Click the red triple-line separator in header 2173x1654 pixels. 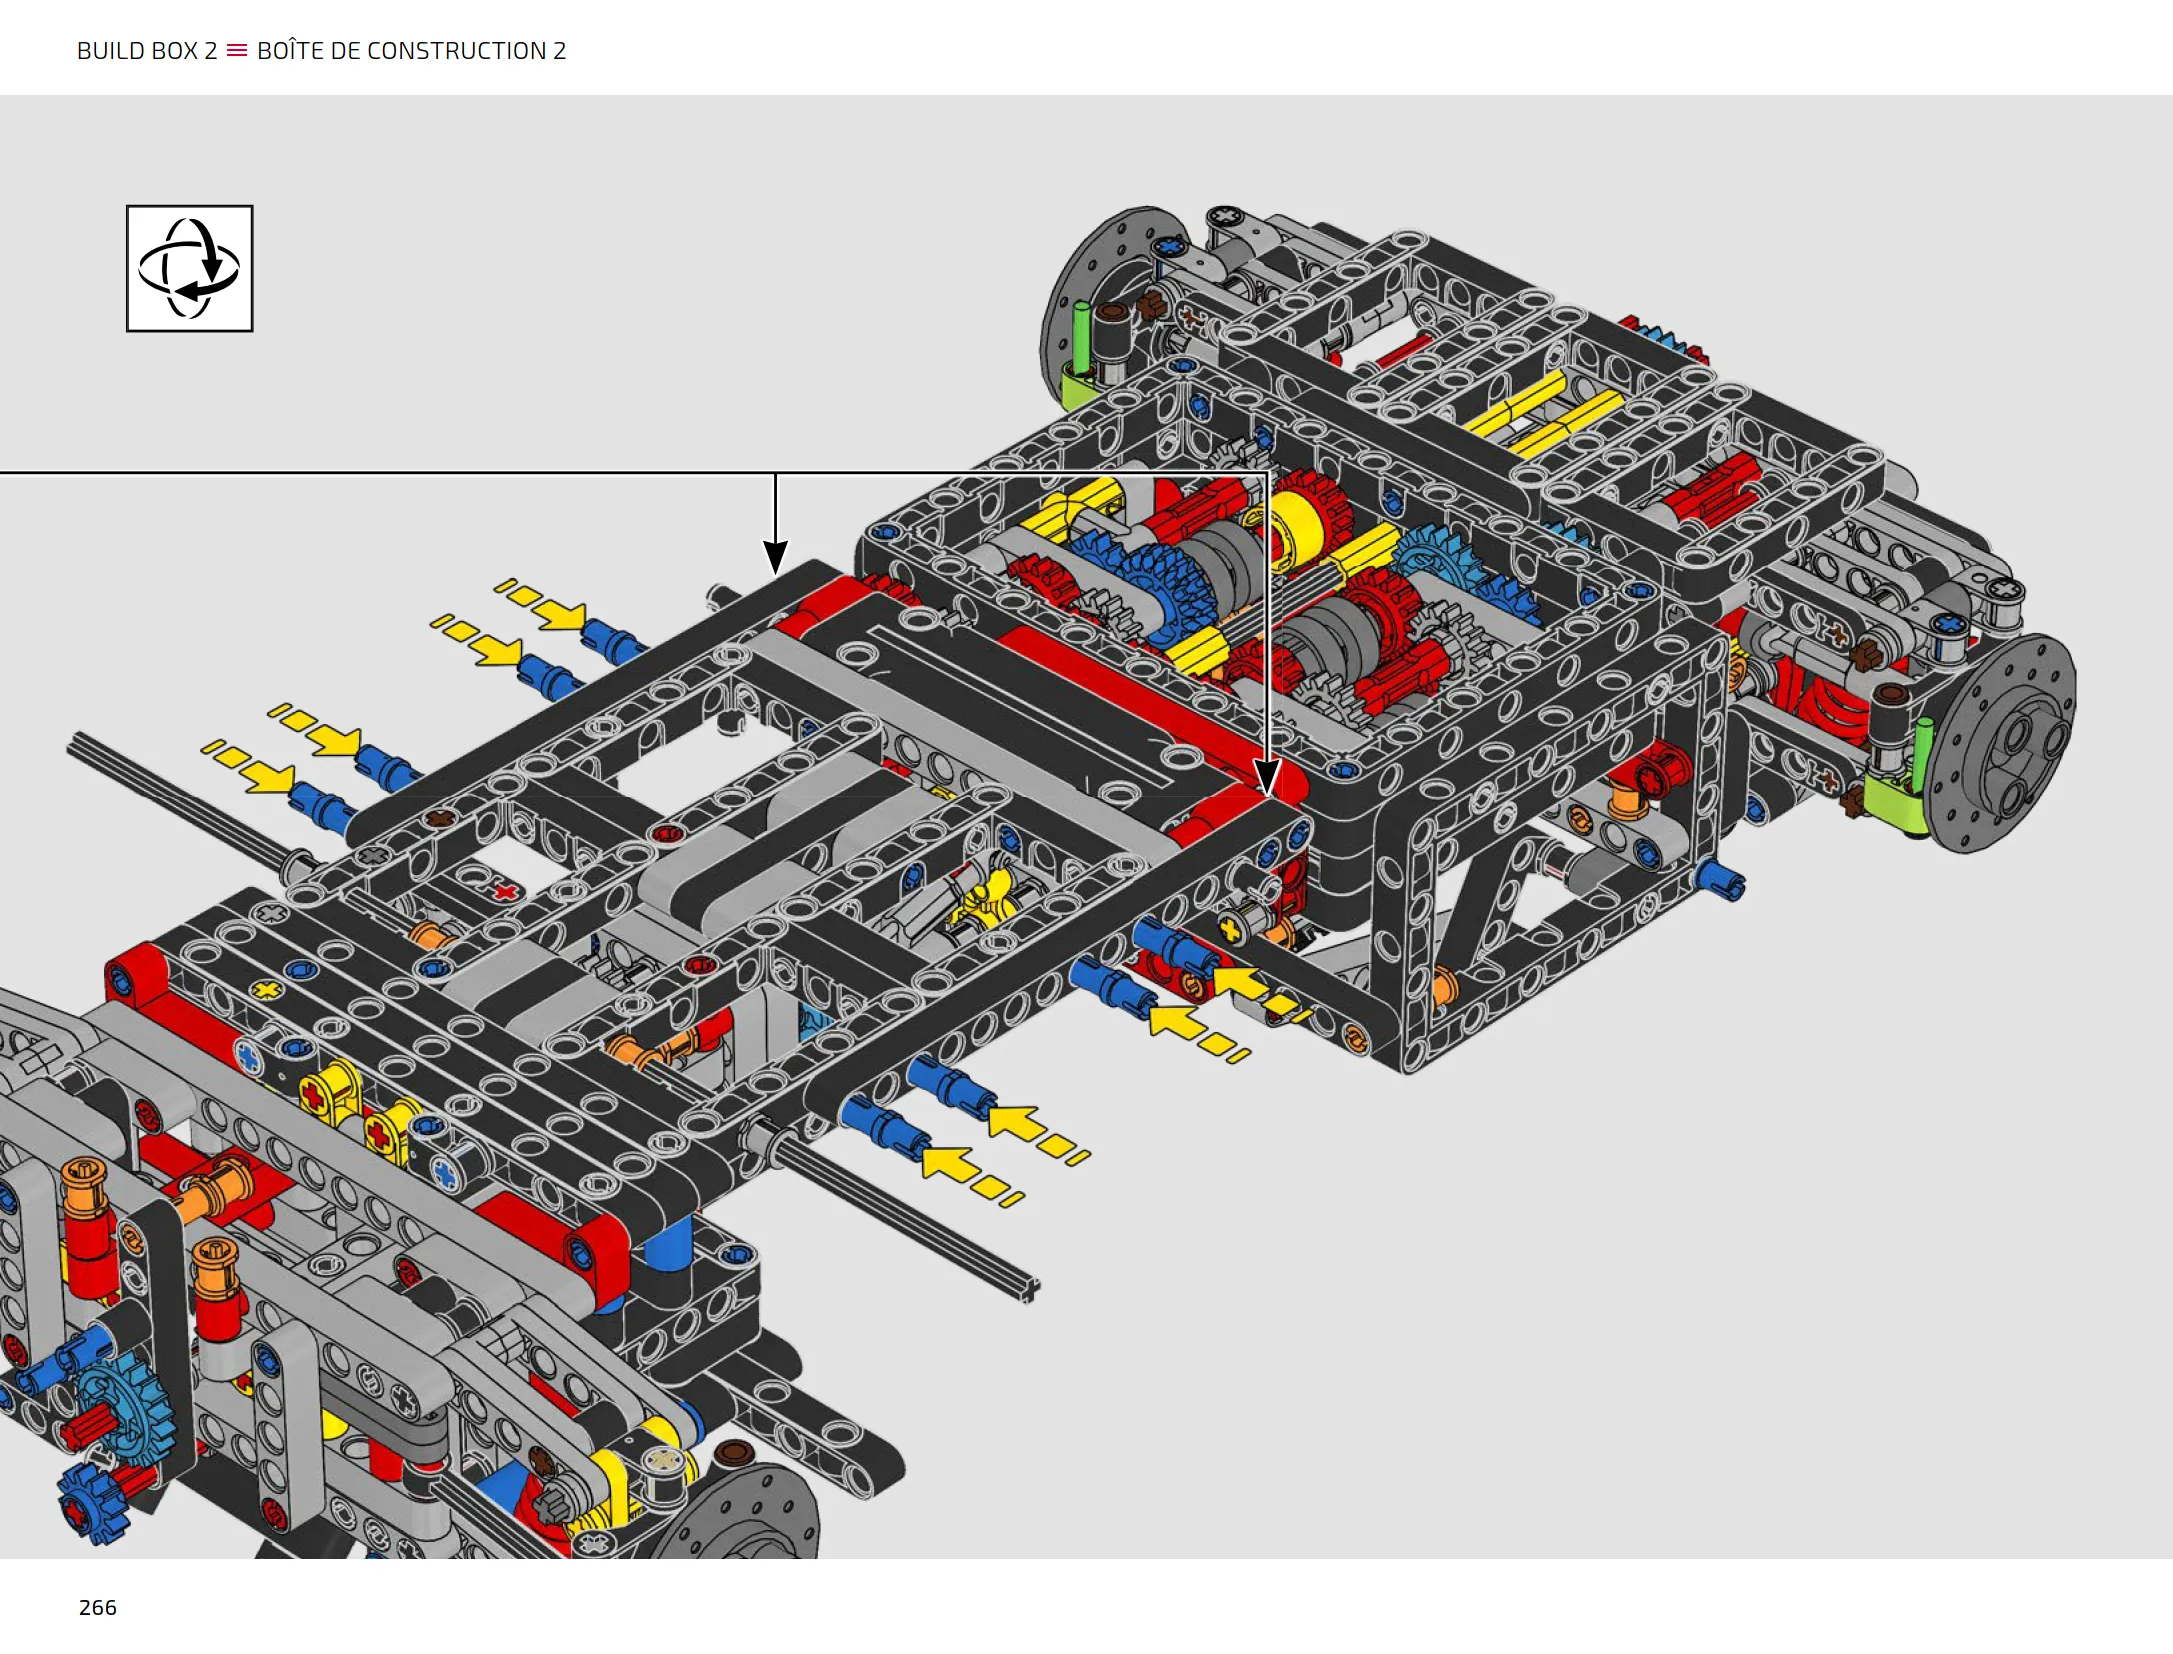click(237, 50)
